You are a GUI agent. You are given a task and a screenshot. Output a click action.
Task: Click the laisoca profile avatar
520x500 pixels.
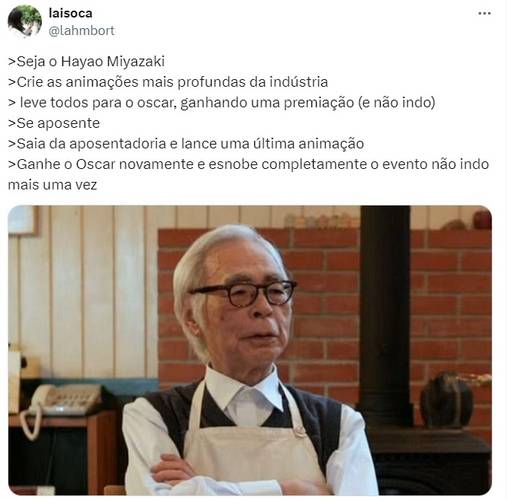tap(25, 21)
